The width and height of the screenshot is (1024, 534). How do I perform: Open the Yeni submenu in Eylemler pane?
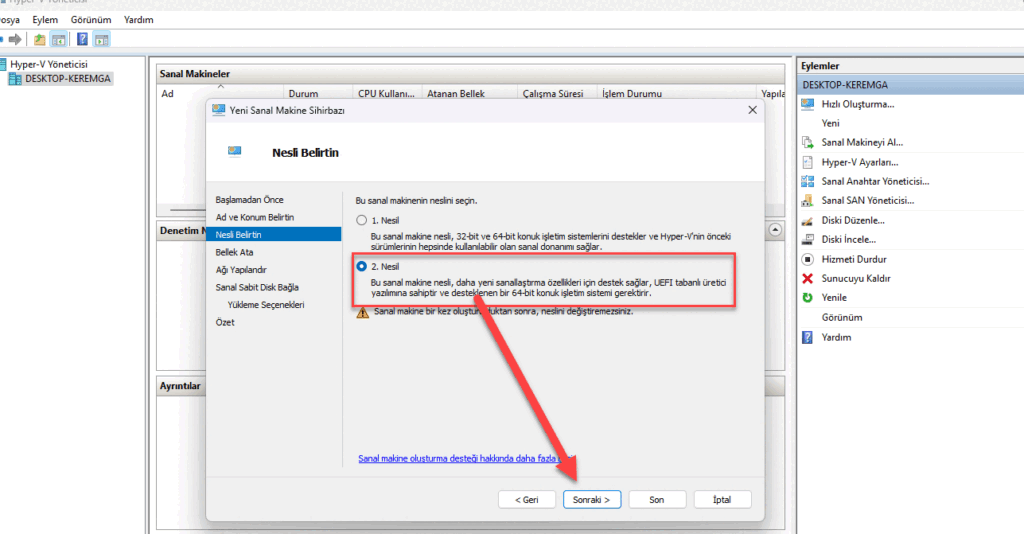830,123
